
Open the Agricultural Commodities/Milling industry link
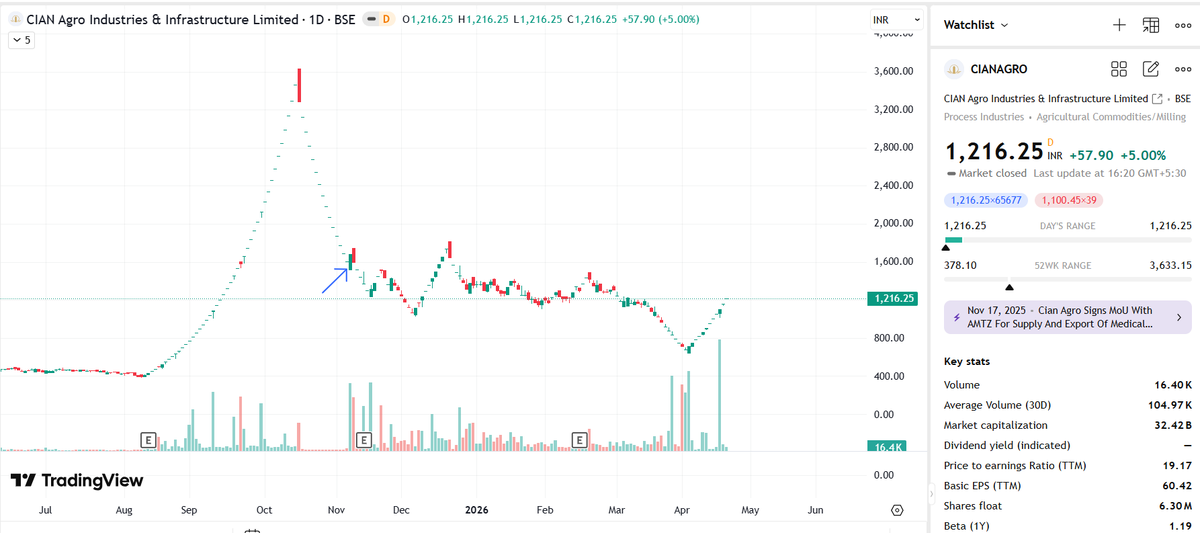tap(1111, 117)
